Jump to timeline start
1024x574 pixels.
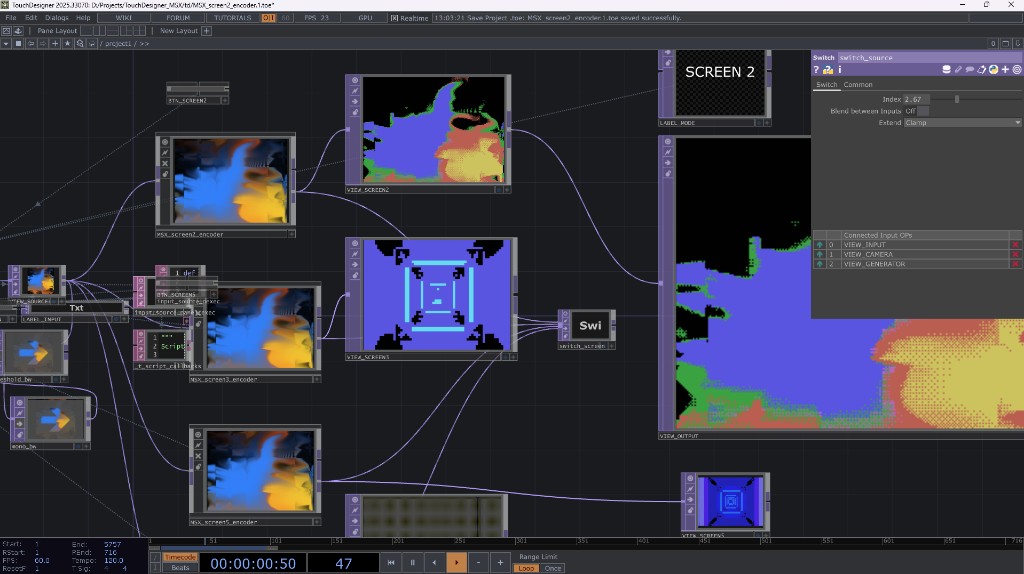tap(391, 562)
